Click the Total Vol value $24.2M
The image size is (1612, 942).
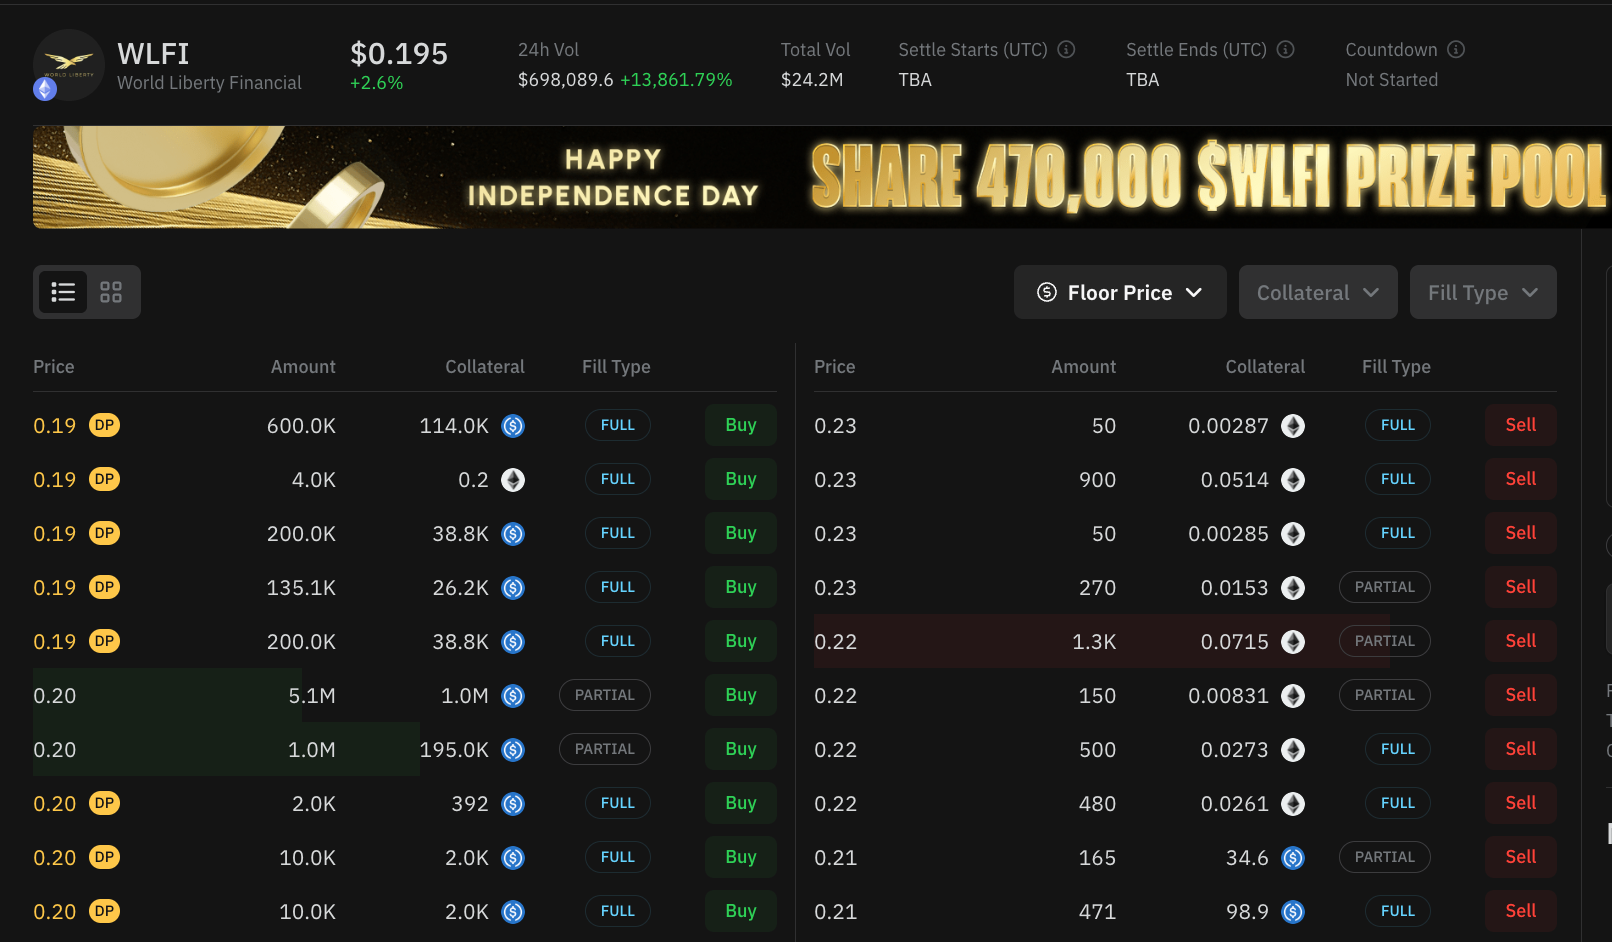[812, 80]
